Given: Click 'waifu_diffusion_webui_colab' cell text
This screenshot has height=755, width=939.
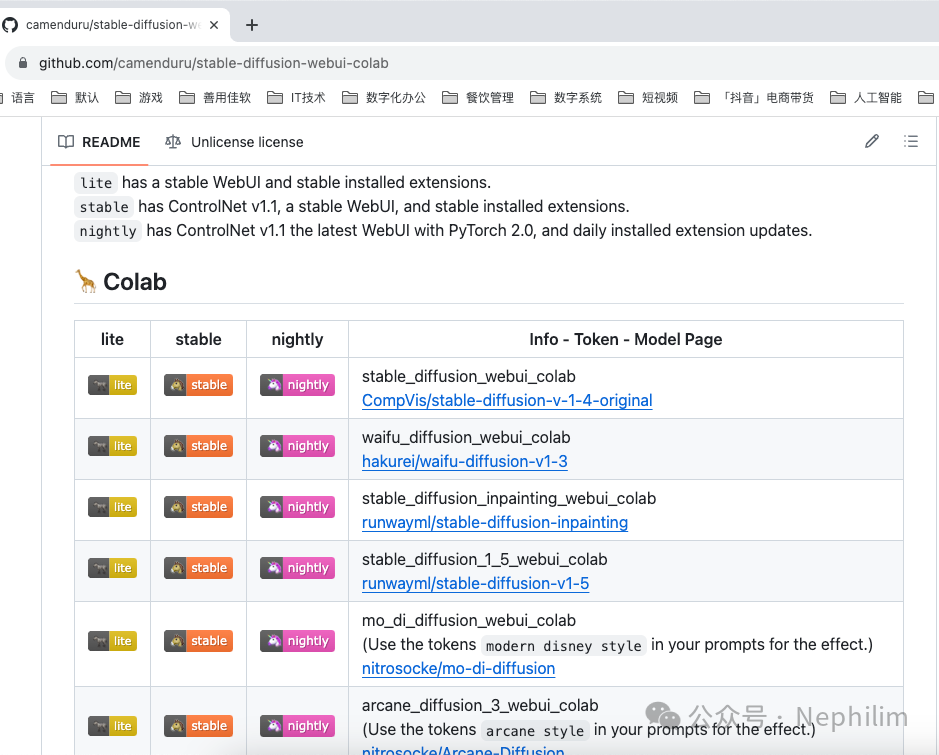Looking at the screenshot, I should coord(466,438).
